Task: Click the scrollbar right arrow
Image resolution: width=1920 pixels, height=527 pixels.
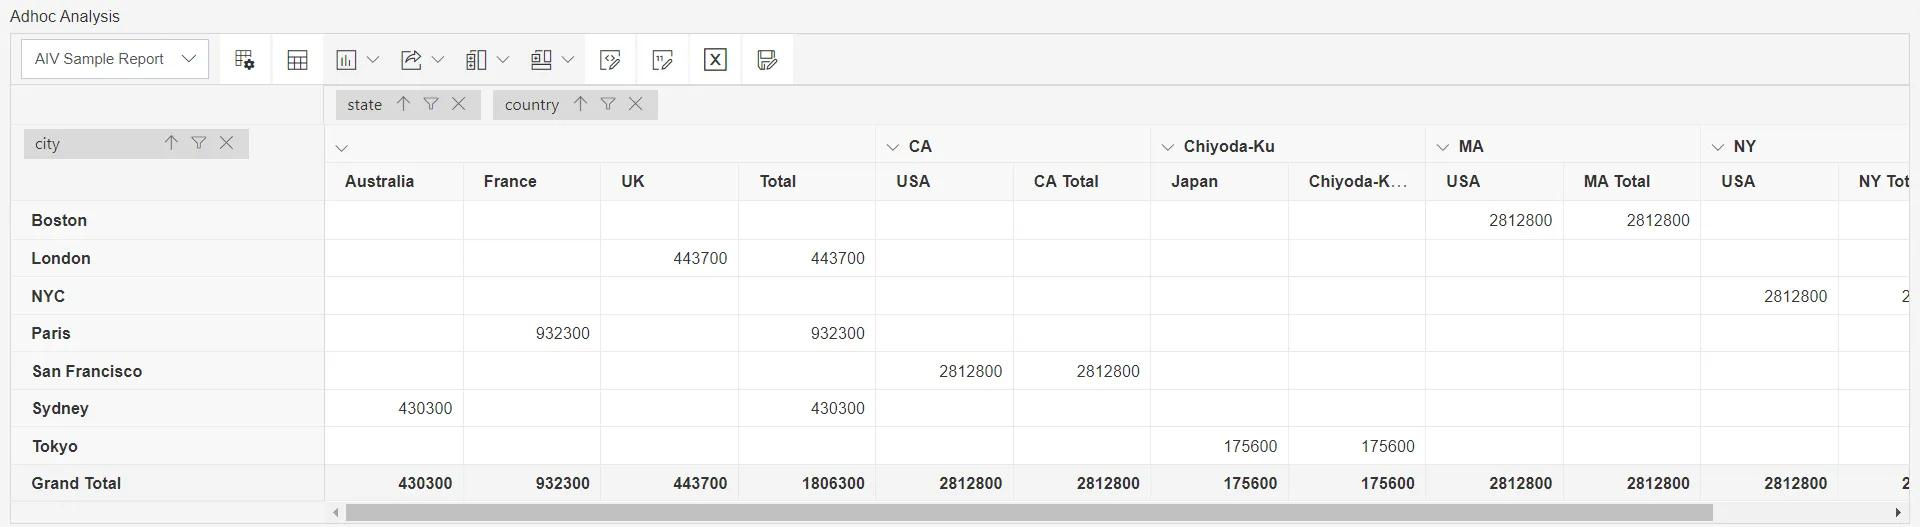Action: coord(1898,513)
